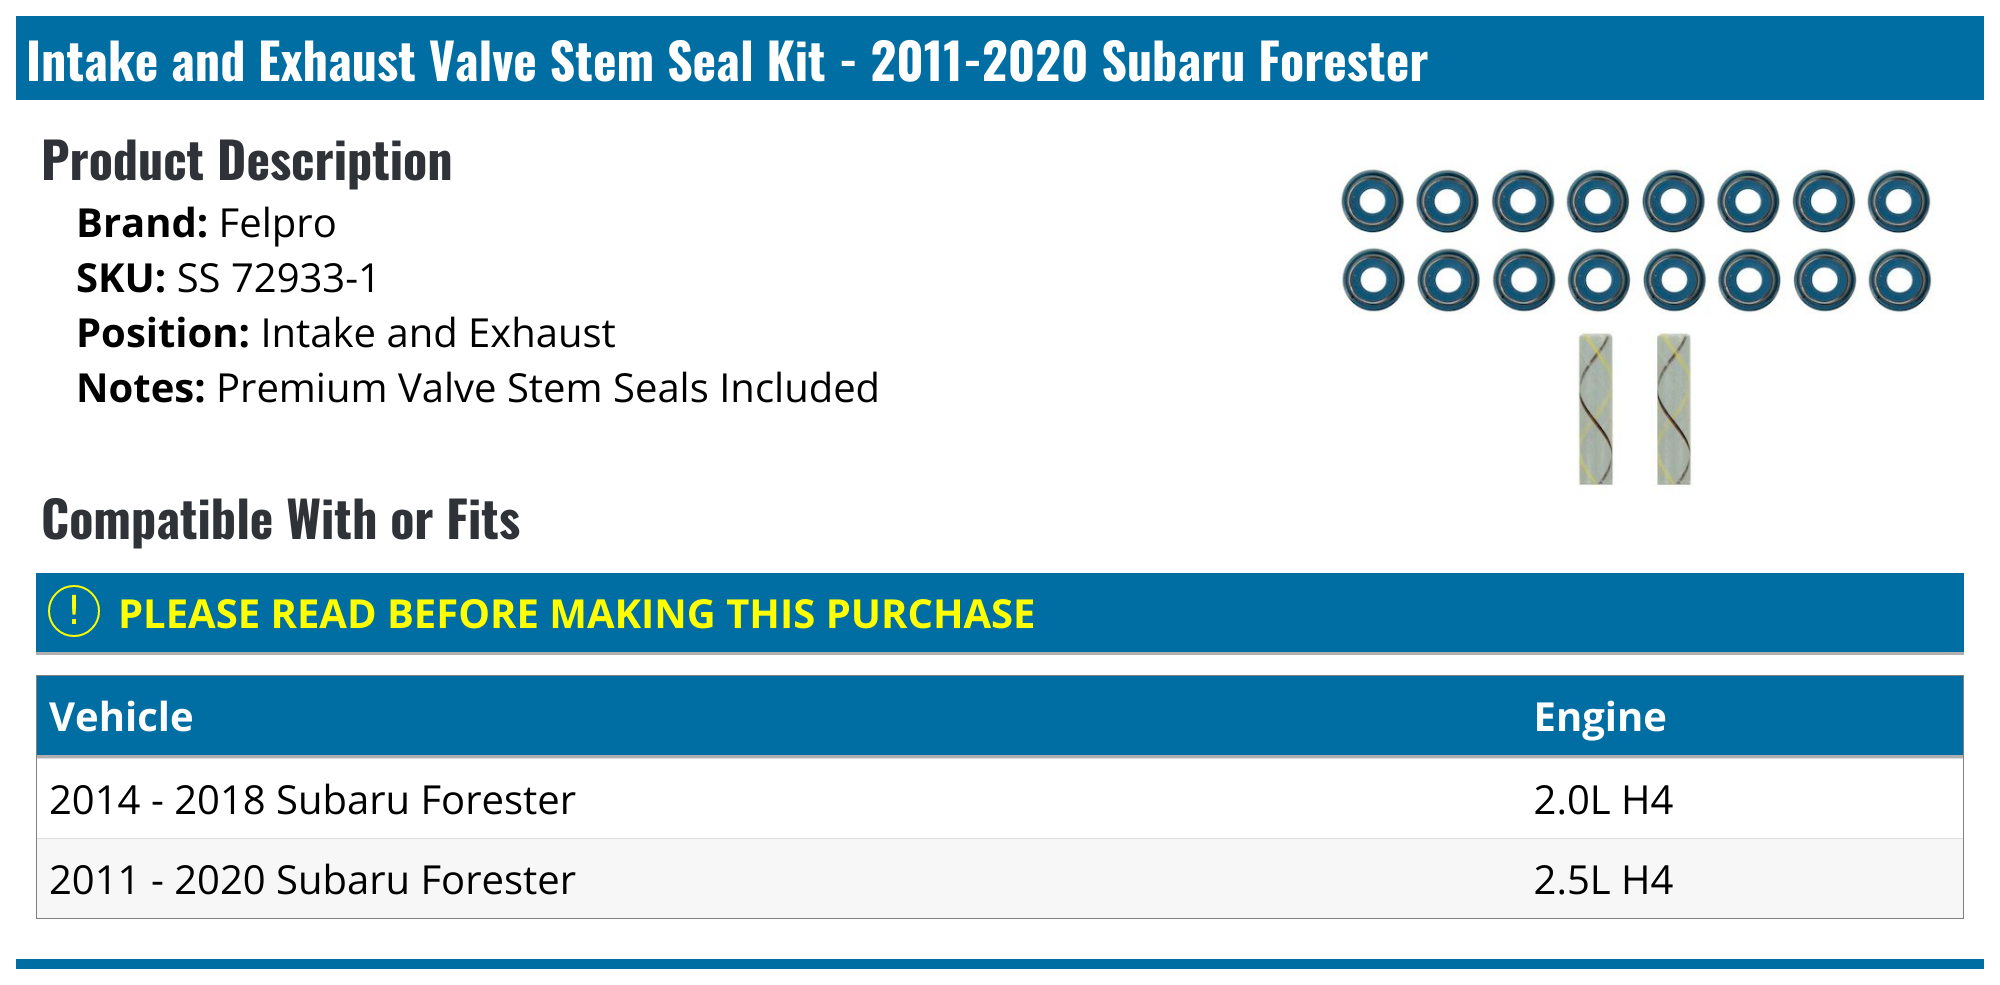Click the Felpro brand name

(277, 223)
